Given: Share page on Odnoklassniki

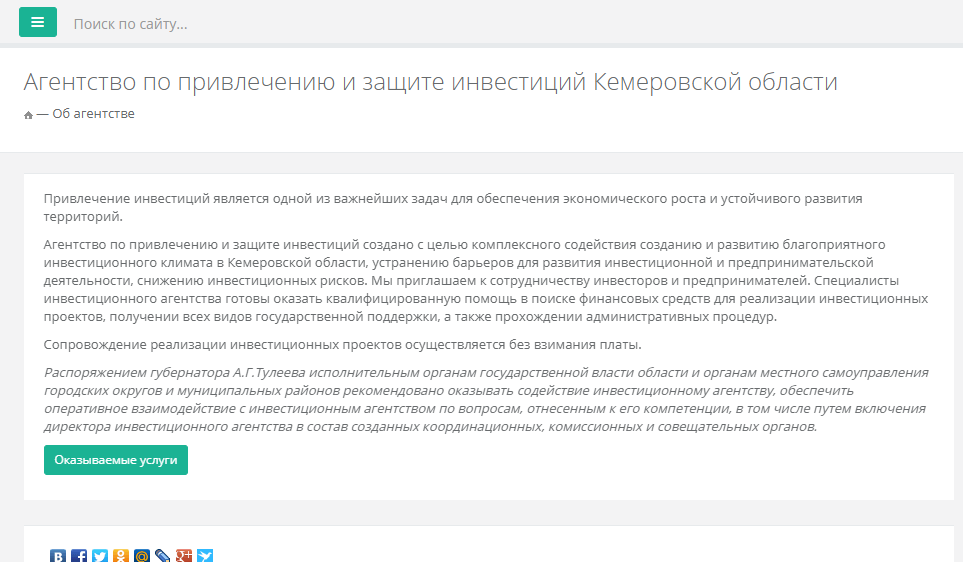Looking at the screenshot, I should (x=120, y=556).
